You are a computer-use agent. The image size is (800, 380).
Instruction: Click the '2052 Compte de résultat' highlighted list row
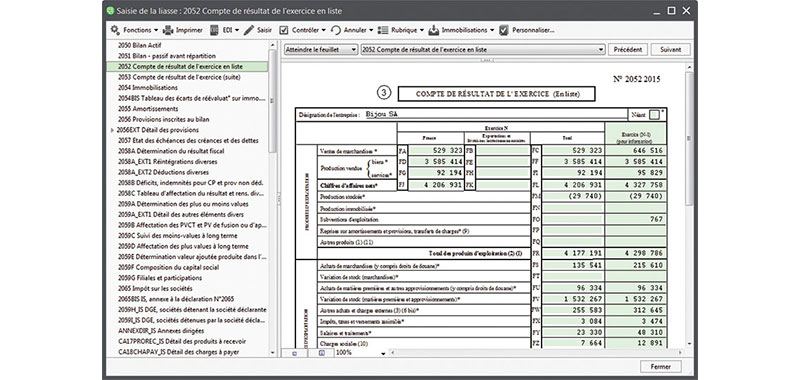(187, 66)
